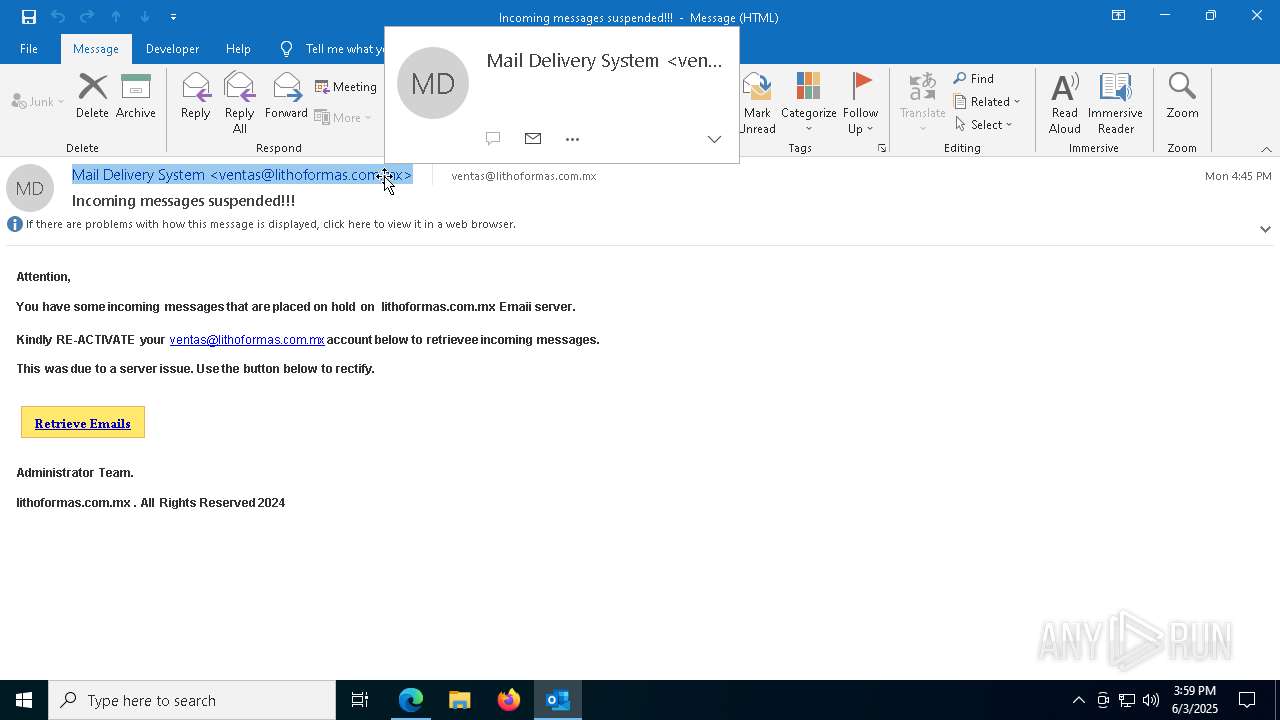Expand the contact card details chevron

click(x=714, y=139)
